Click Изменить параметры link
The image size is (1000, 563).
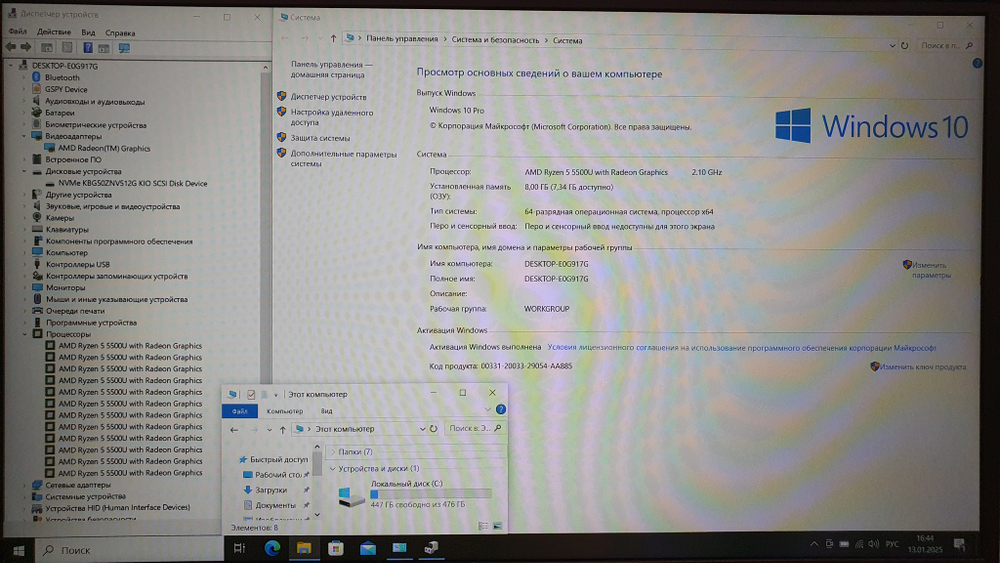click(930, 270)
